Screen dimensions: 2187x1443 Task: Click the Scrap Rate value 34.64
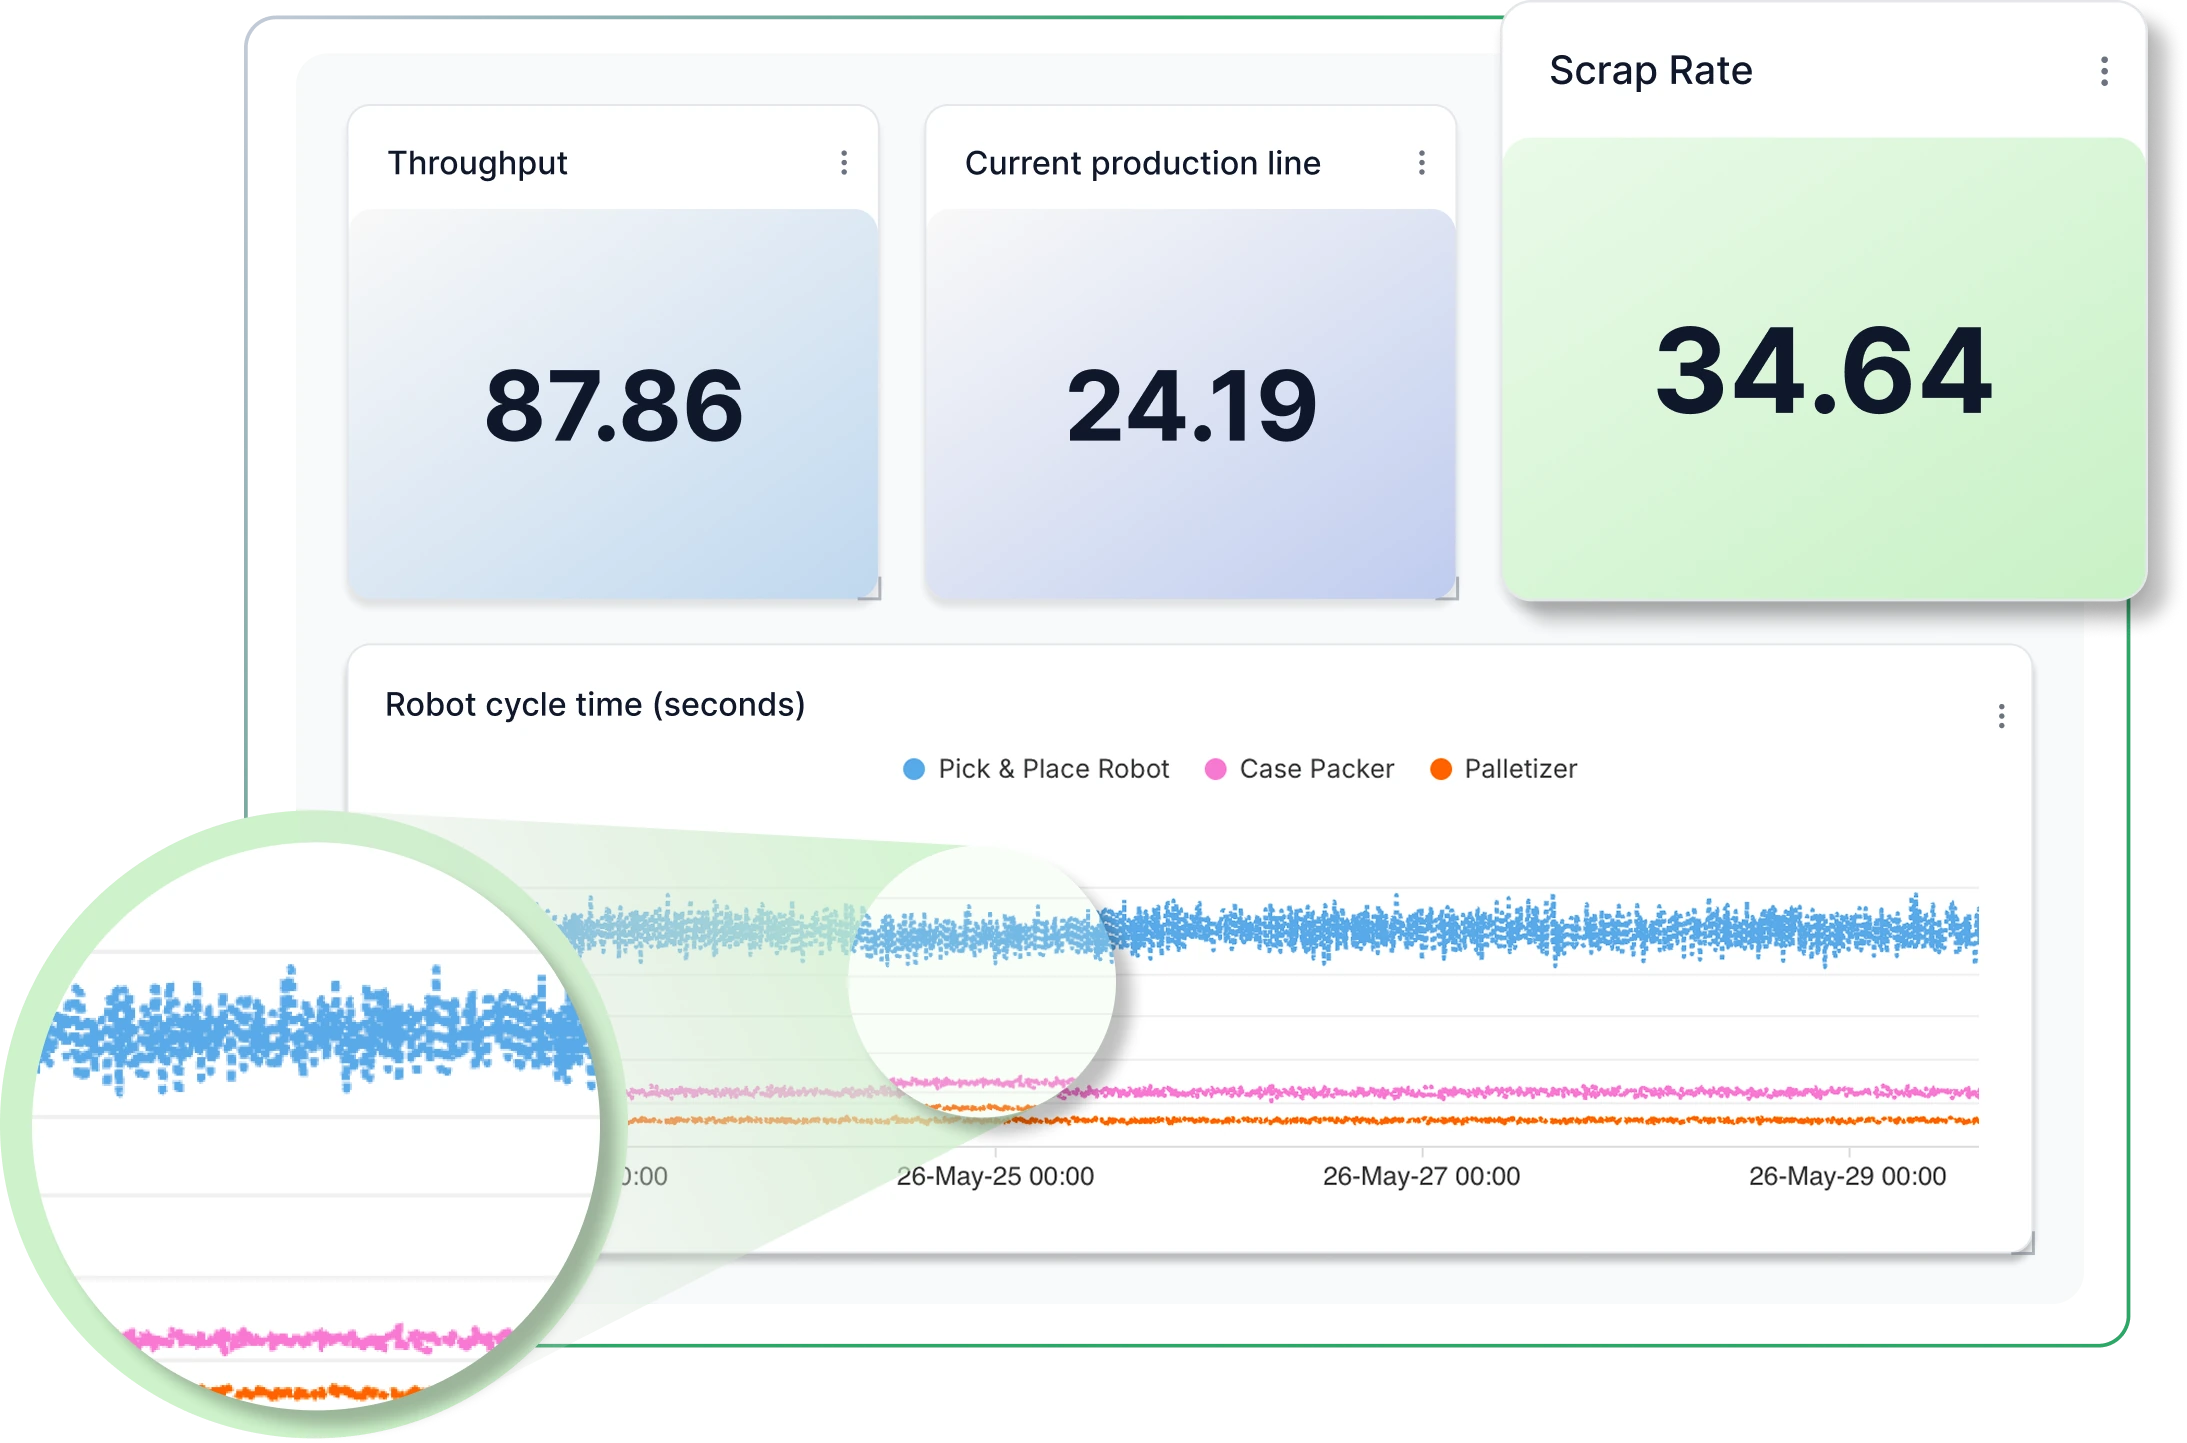pyautogui.click(x=1824, y=370)
